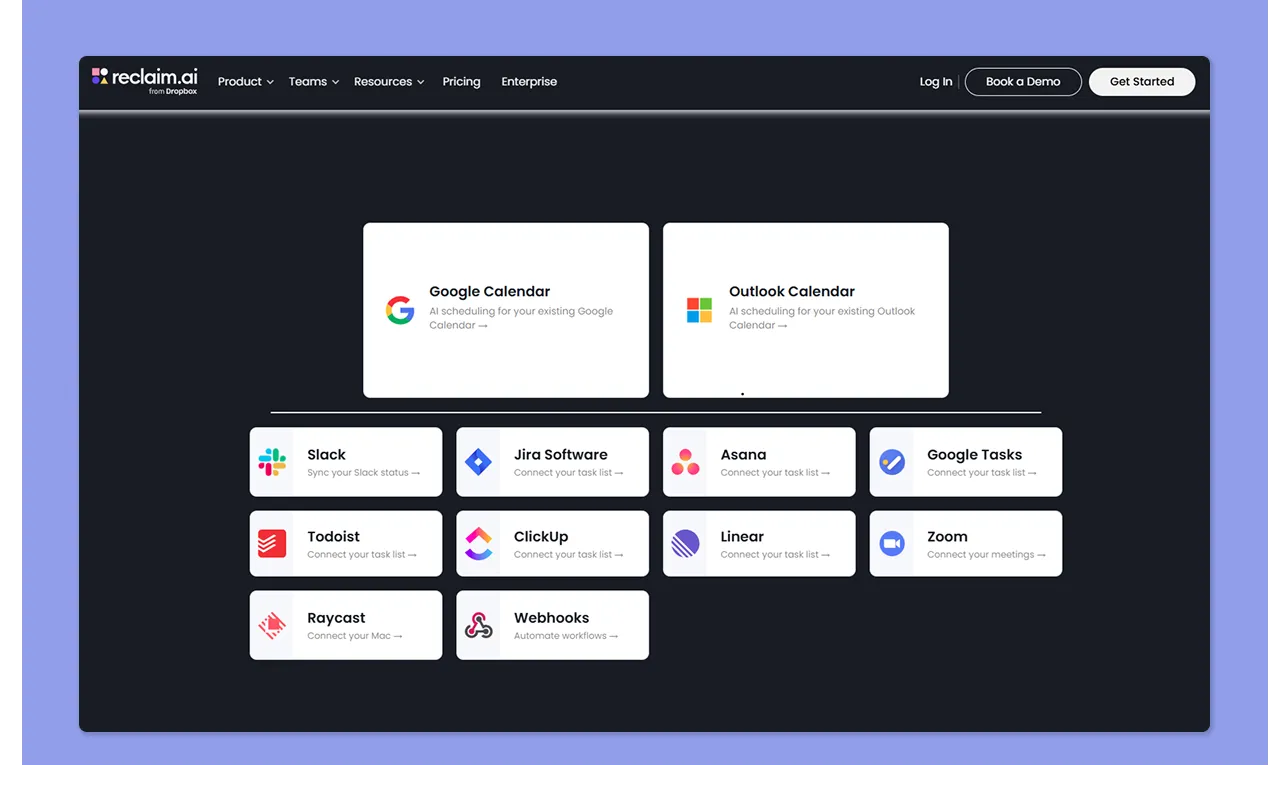
Task: Open the Product menu label
Action: [240, 82]
